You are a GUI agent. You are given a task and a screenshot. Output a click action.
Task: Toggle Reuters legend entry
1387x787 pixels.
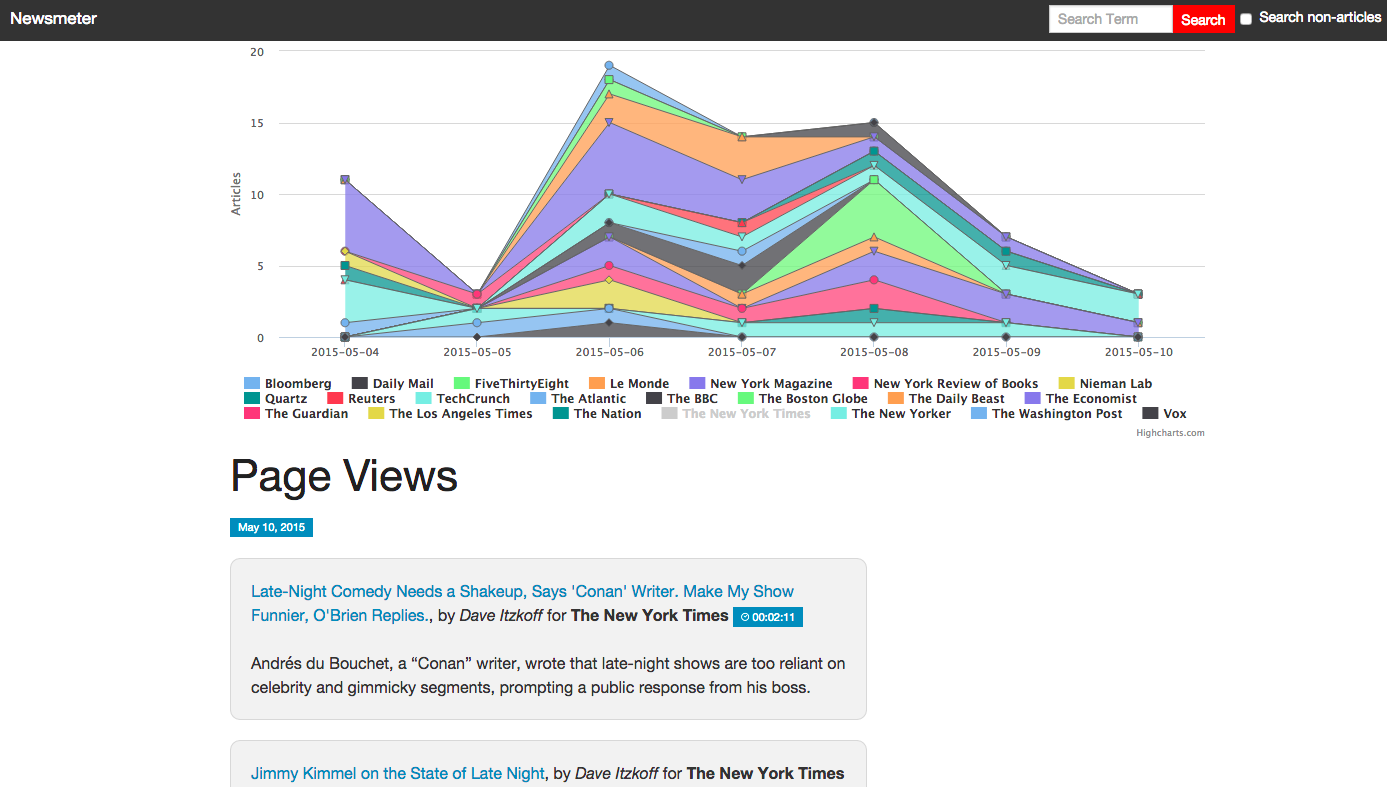coord(361,399)
